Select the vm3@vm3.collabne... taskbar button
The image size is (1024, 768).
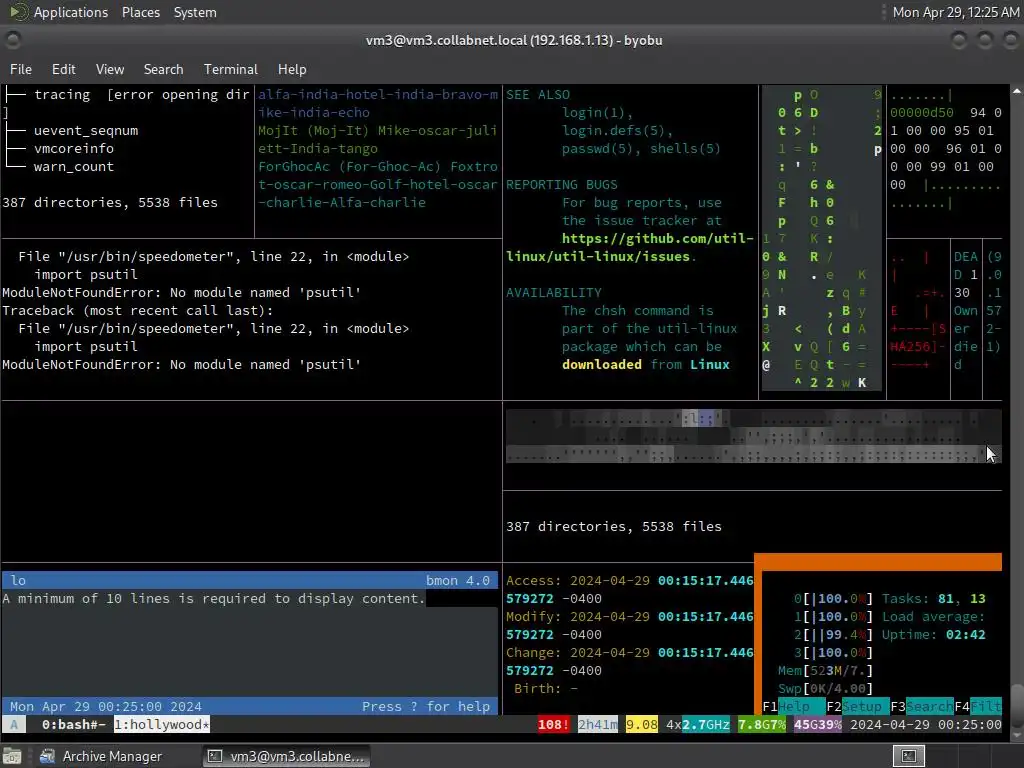286,756
